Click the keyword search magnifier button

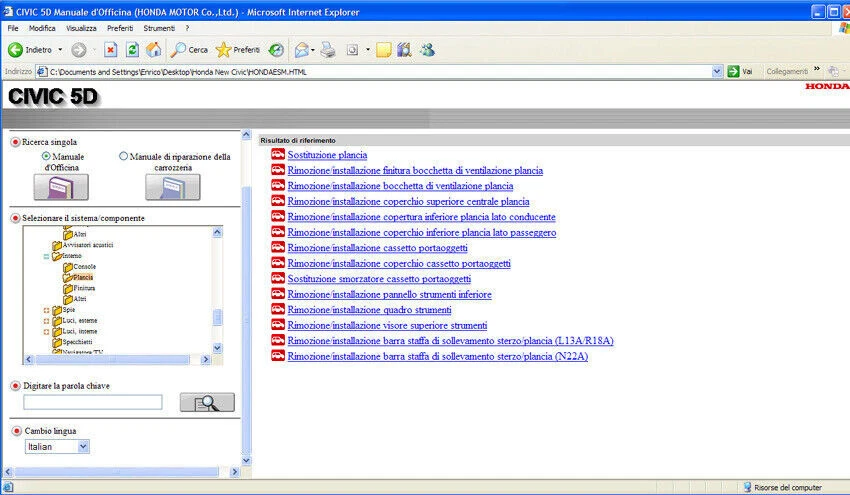click(207, 402)
